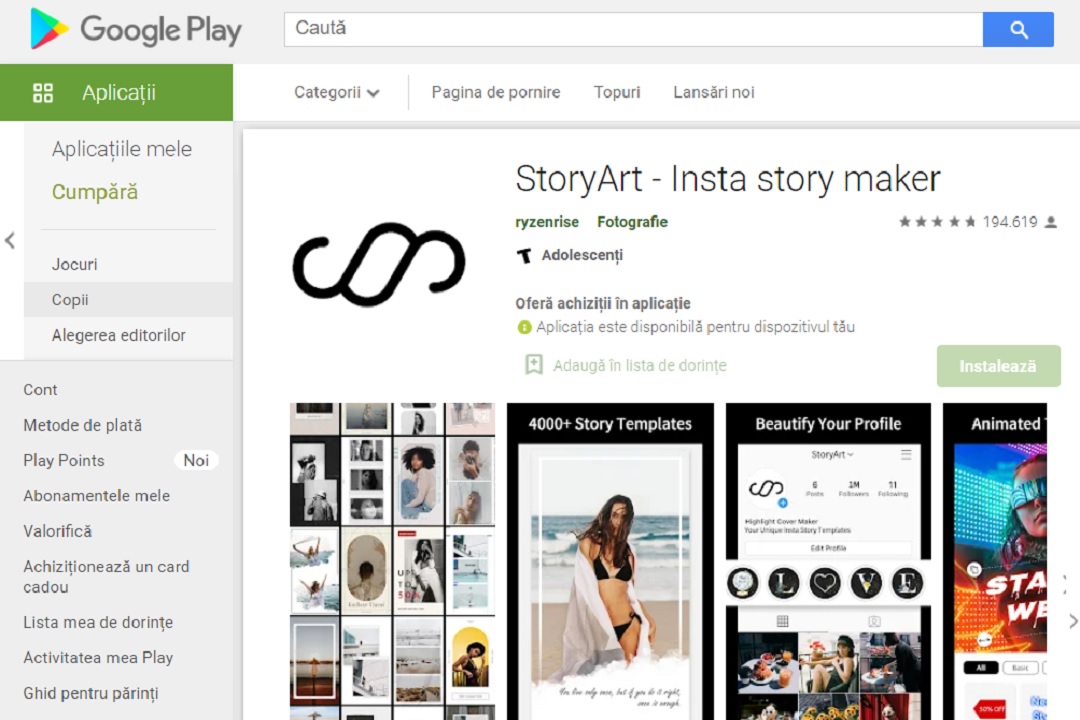The height and width of the screenshot is (720, 1080).
Task: Click the Noi badge beside Play Points
Action: [x=196, y=460]
